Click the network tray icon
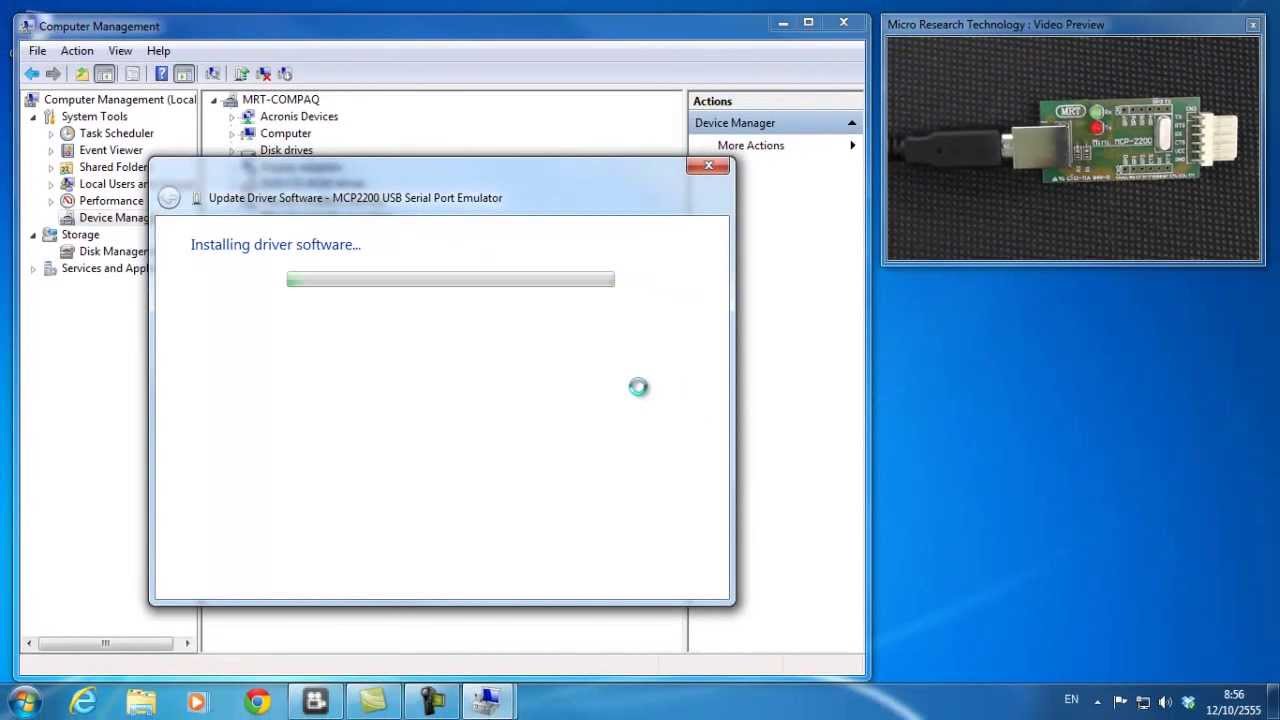 point(1143,702)
